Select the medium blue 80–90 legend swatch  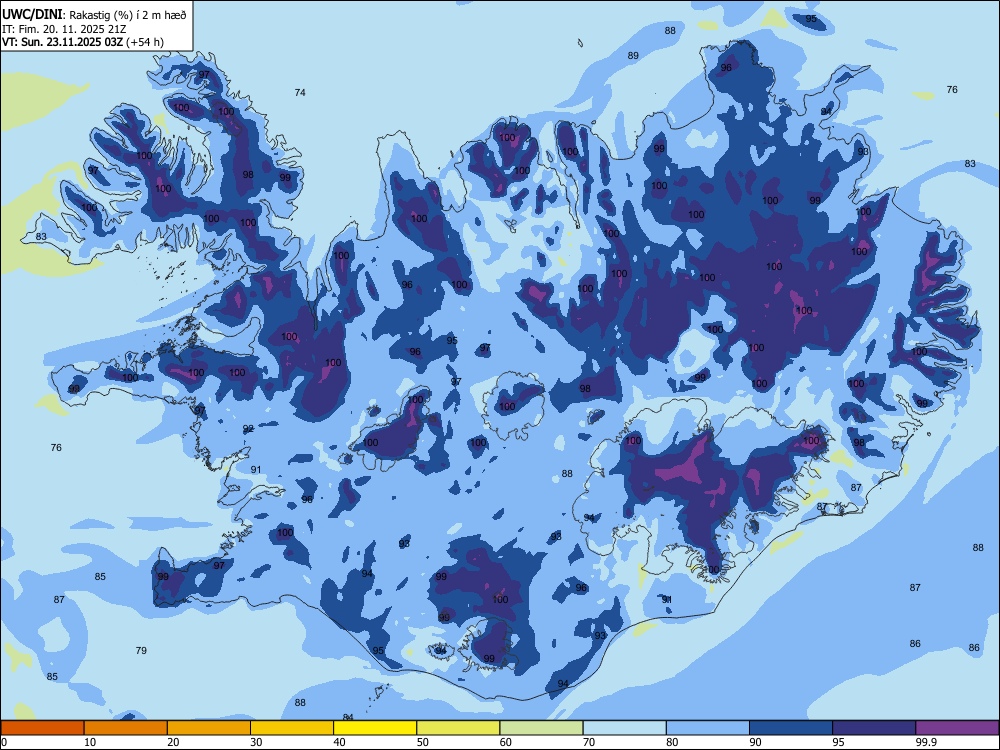(708, 728)
